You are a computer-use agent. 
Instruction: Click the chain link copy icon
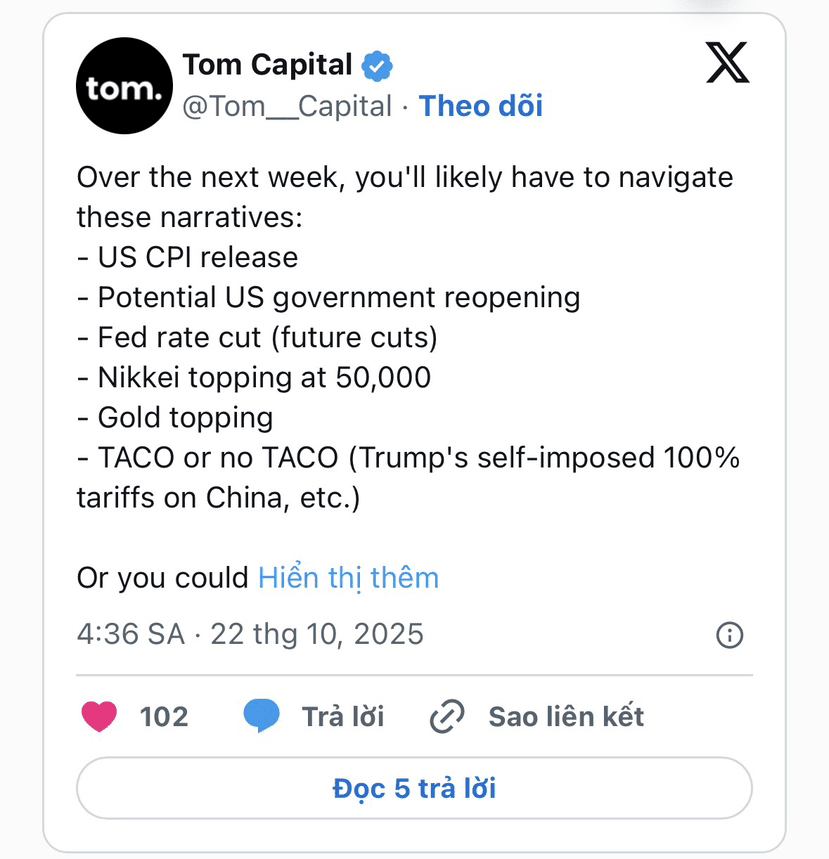(x=447, y=716)
